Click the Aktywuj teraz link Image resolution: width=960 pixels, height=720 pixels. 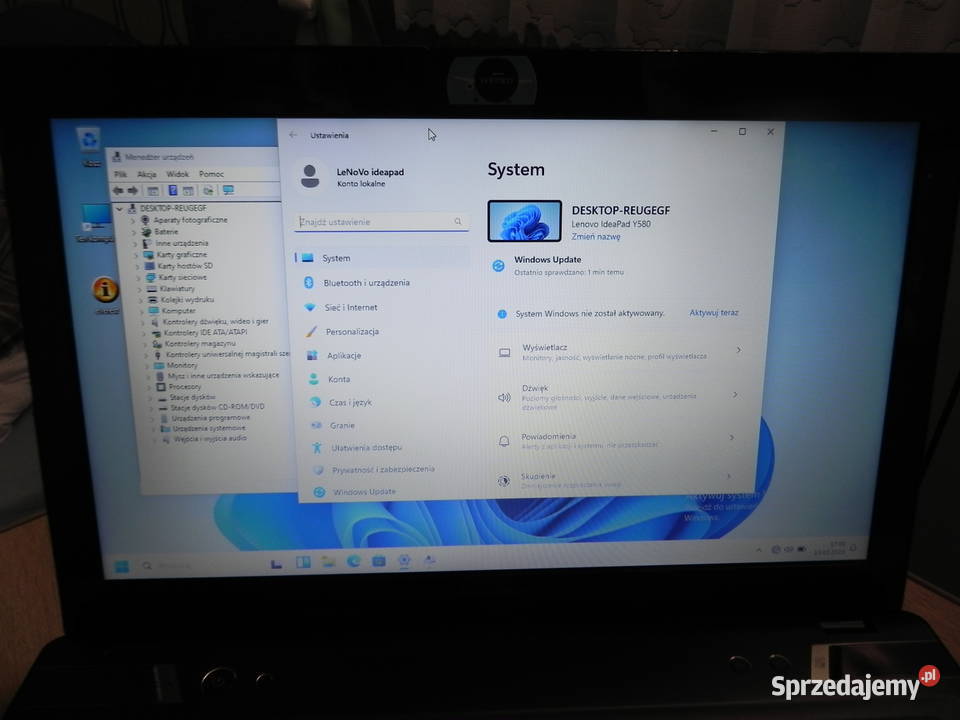coord(714,312)
